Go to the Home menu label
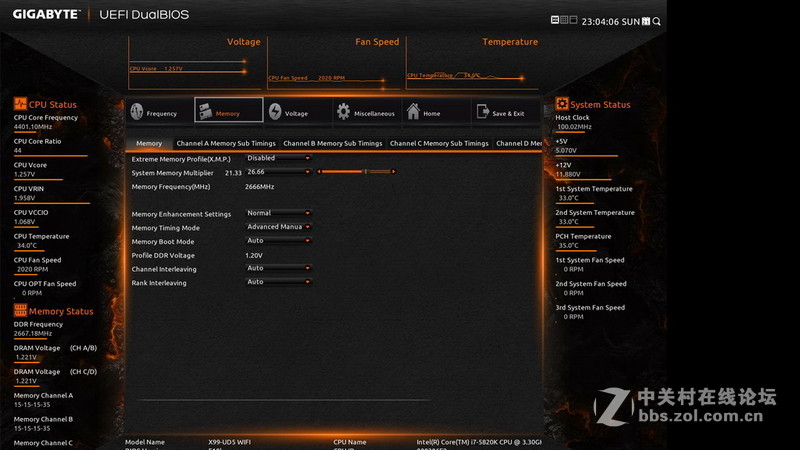800x450 pixels. tap(432, 114)
